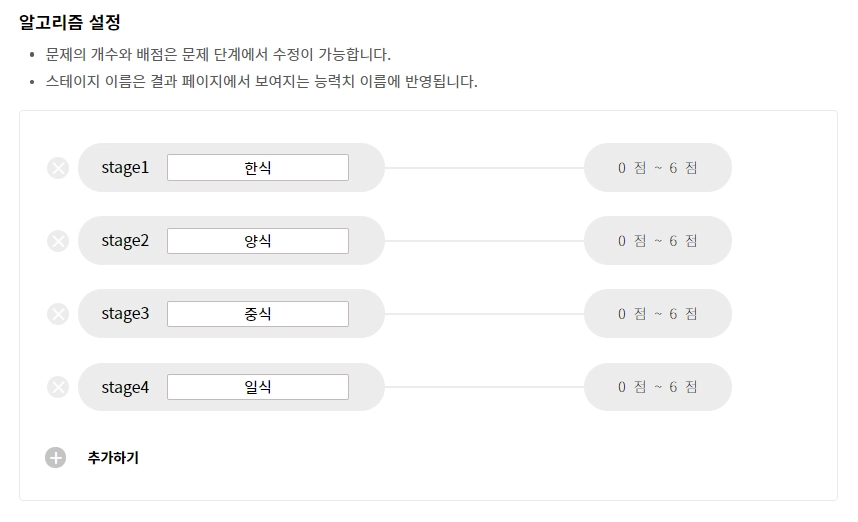The height and width of the screenshot is (522, 858).
Task: Select the stage4 label text
Action: 125,387
